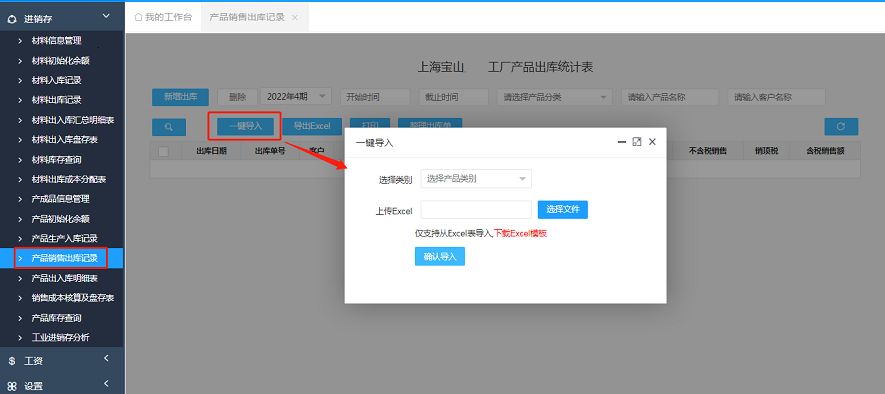
Task: Click the refresh icon button
Action: pos(841,126)
